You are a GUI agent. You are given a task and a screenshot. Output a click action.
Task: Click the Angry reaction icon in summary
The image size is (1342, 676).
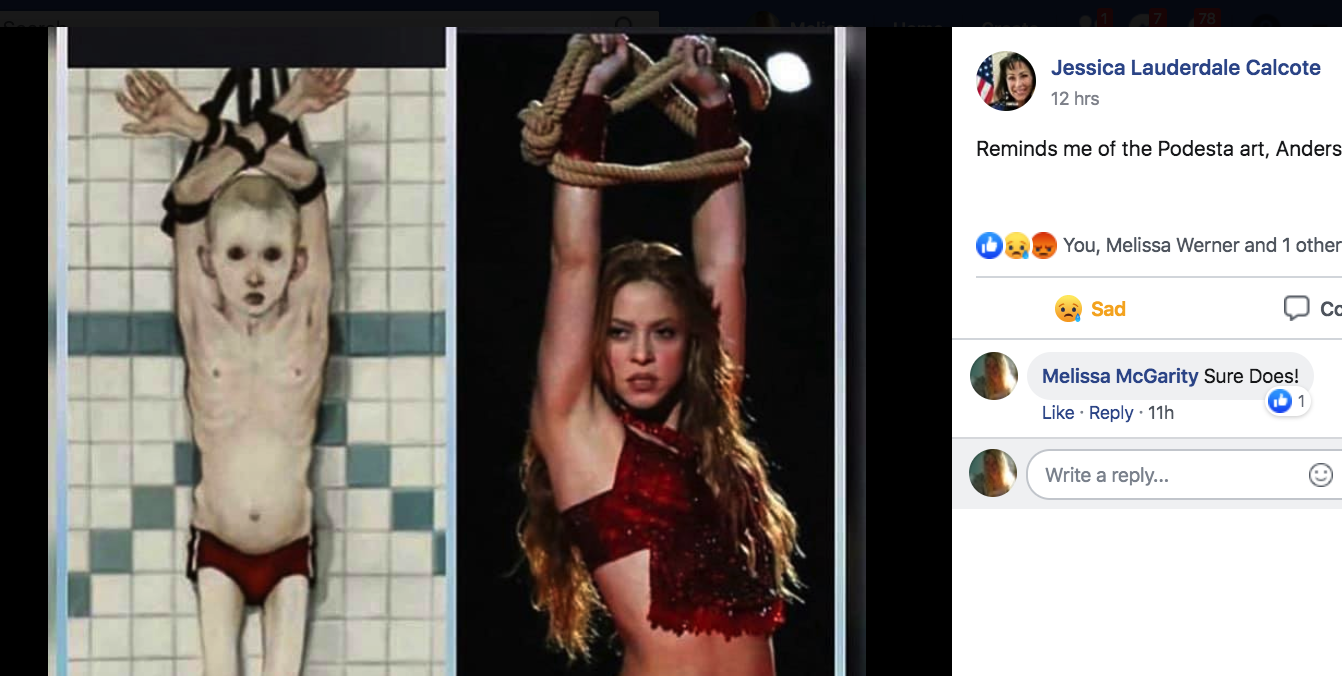click(1043, 245)
